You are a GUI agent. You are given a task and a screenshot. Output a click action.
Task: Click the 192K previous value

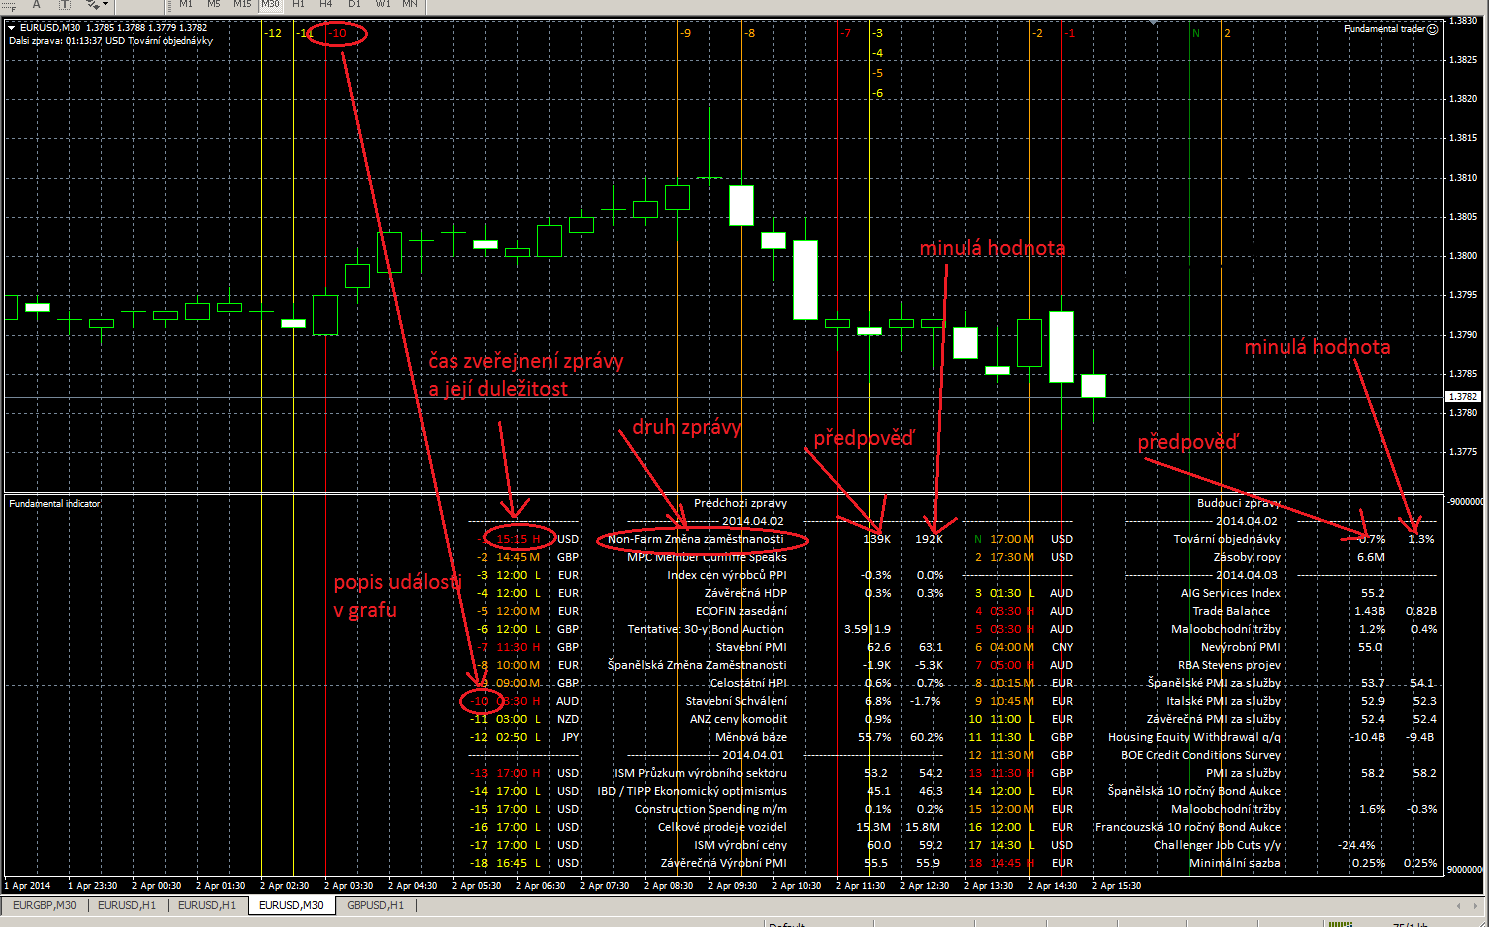(929, 539)
